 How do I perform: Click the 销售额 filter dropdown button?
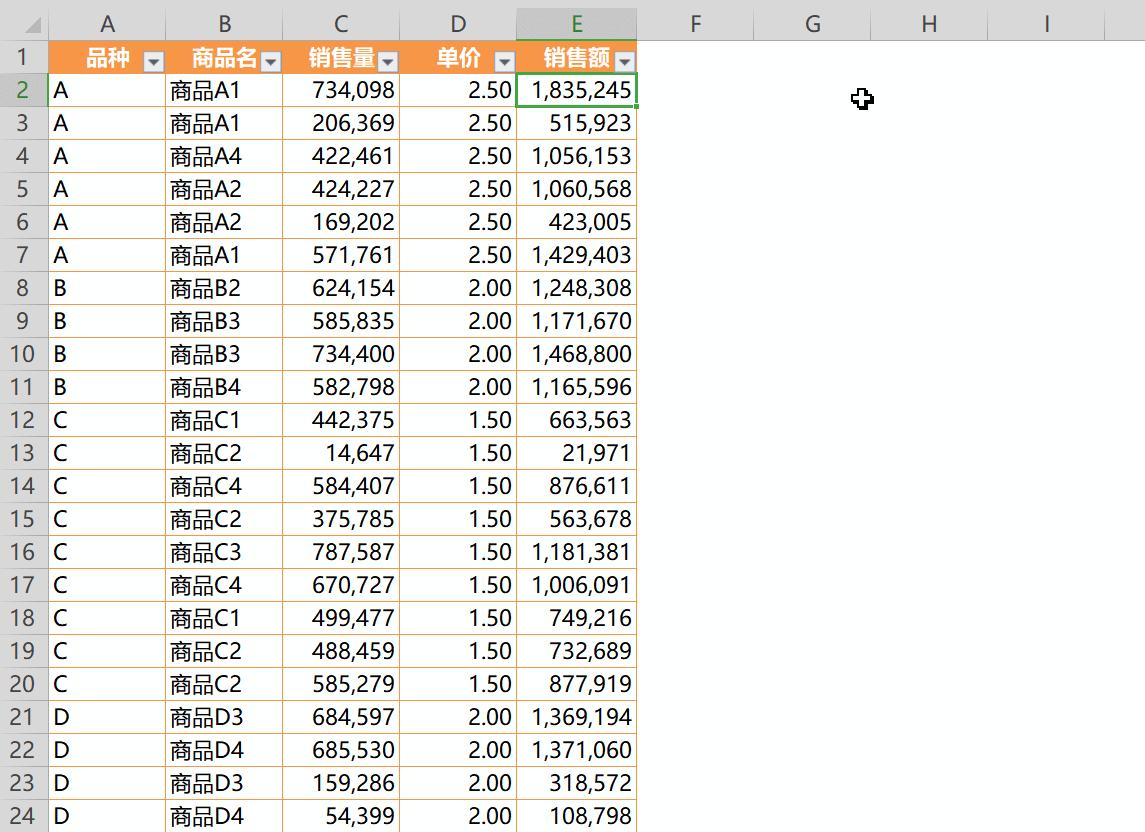pos(625,61)
